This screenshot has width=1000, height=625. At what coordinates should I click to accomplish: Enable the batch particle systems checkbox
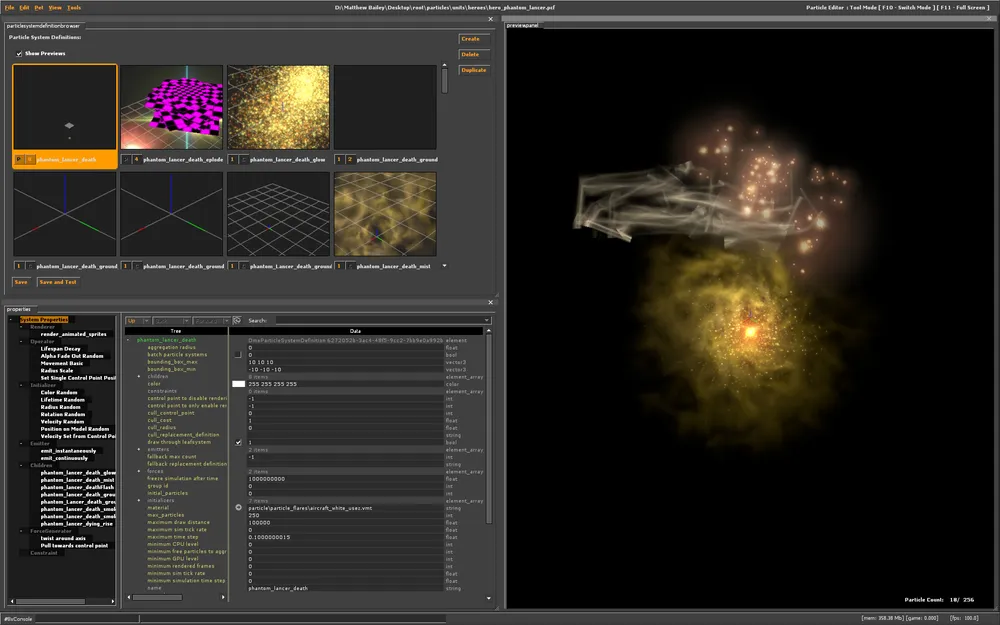238,354
